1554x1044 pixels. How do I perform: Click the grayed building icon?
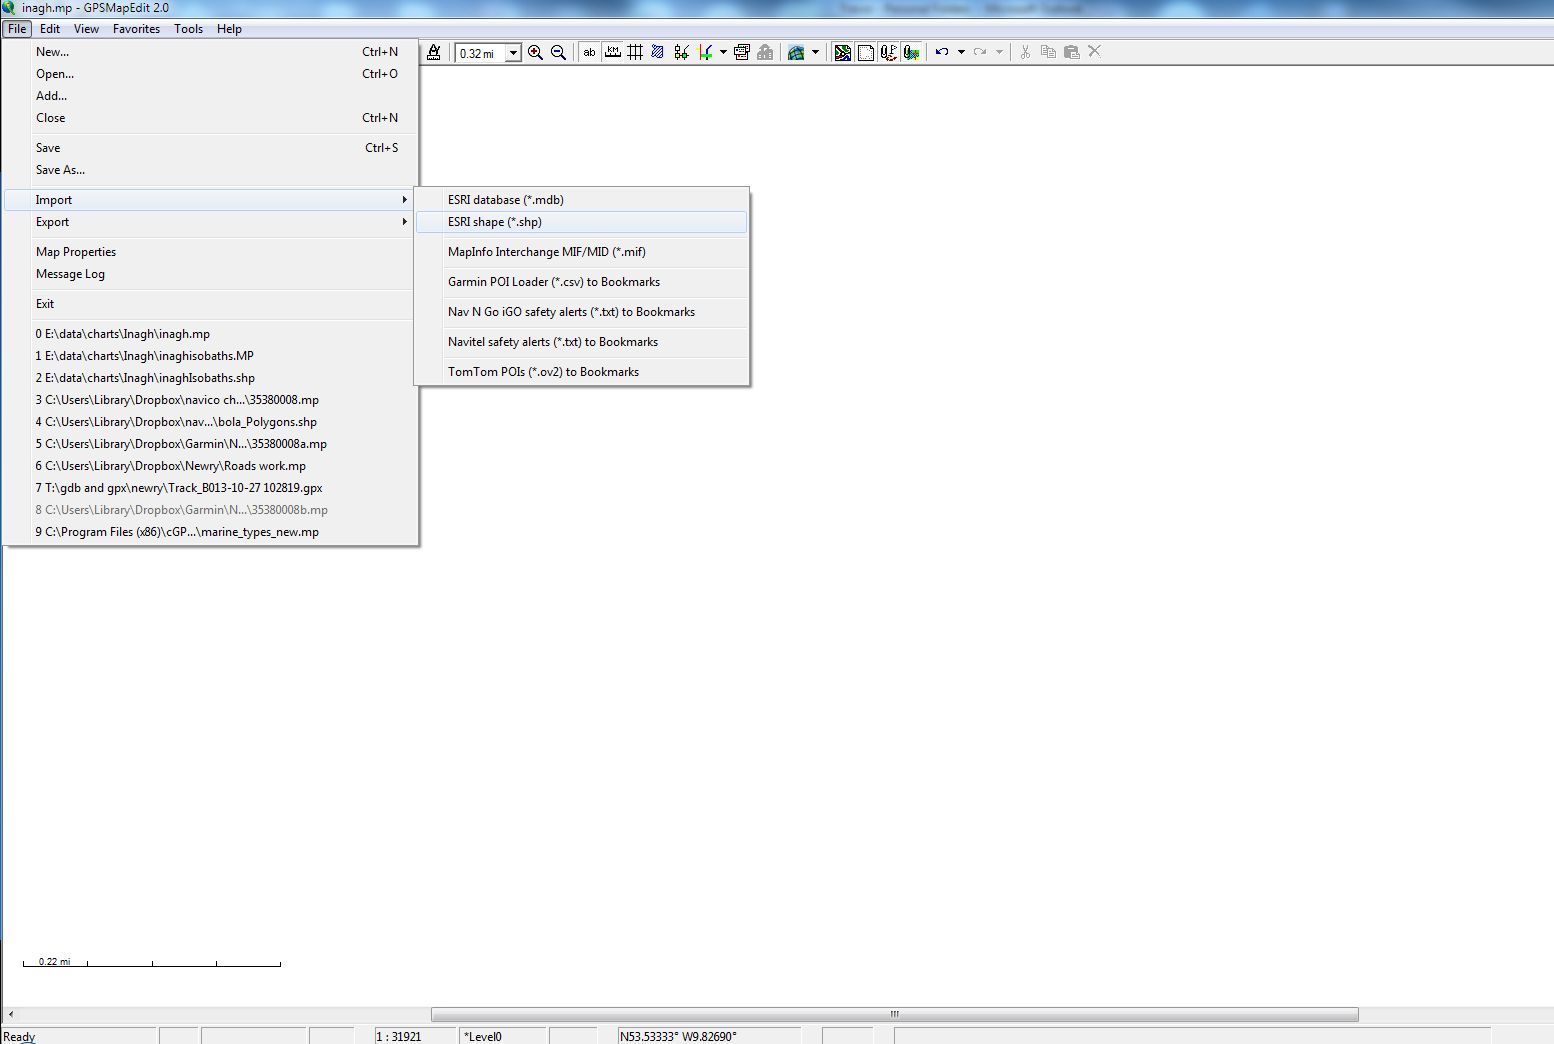765,52
